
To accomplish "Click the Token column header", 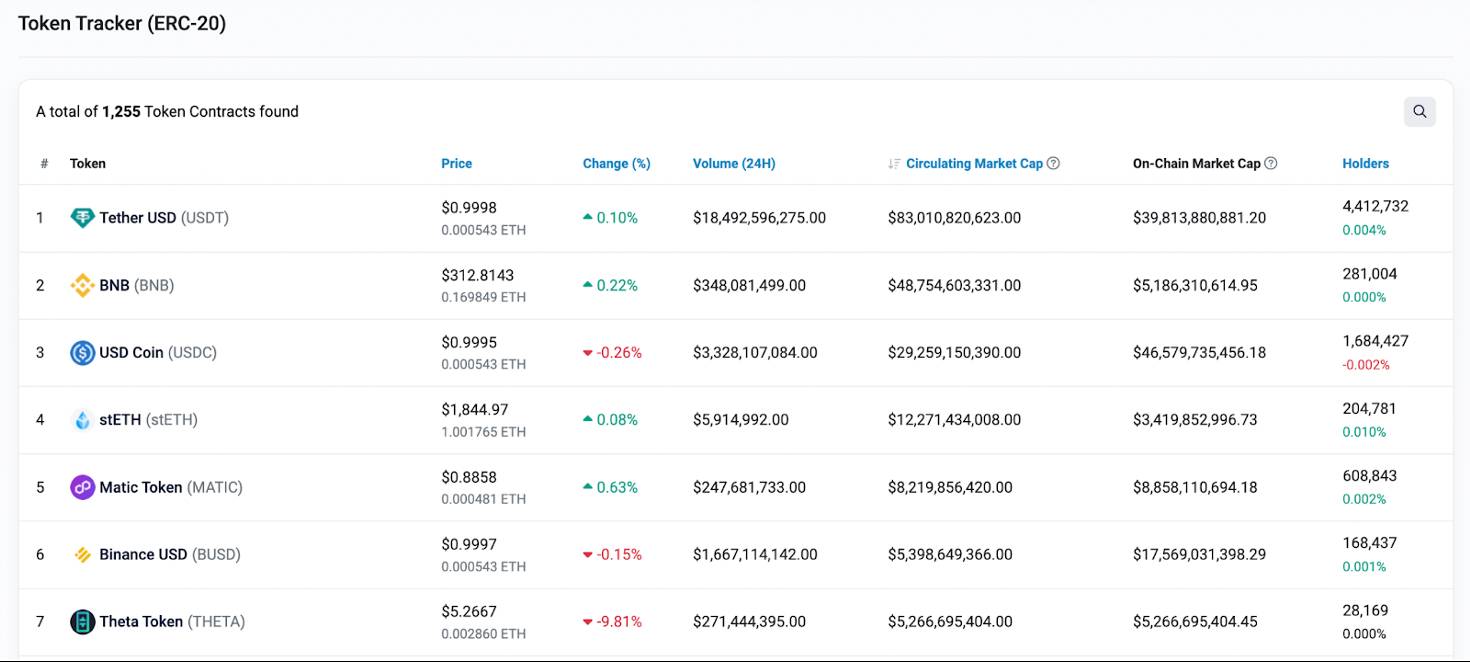I will 88,163.
